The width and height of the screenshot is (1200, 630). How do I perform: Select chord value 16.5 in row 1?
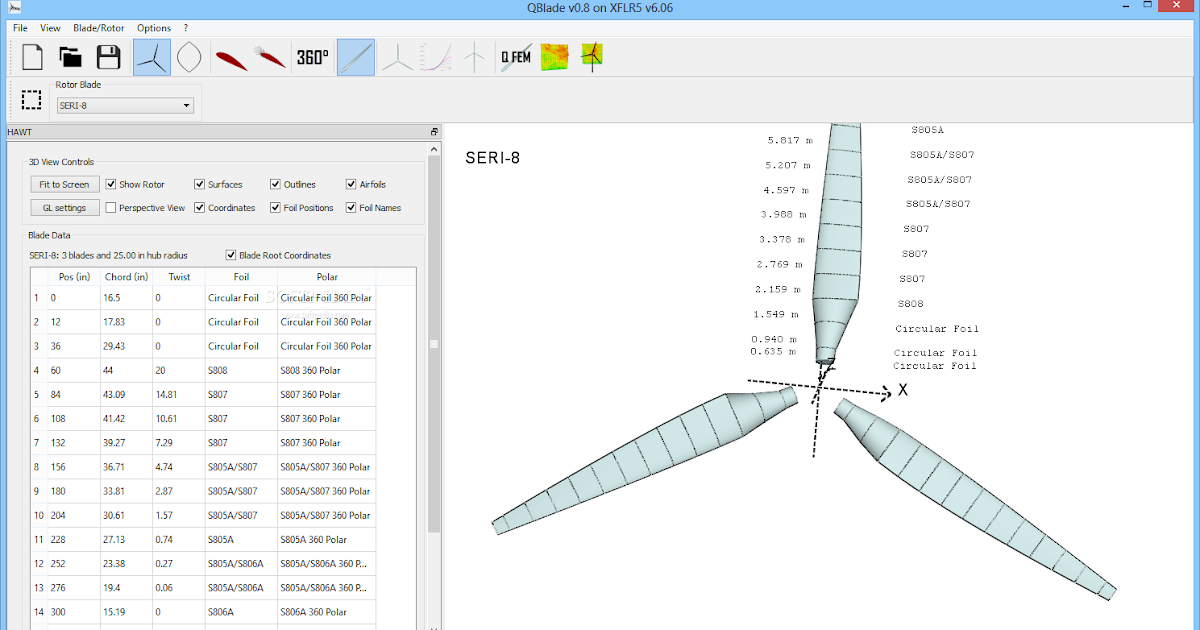tap(126, 298)
